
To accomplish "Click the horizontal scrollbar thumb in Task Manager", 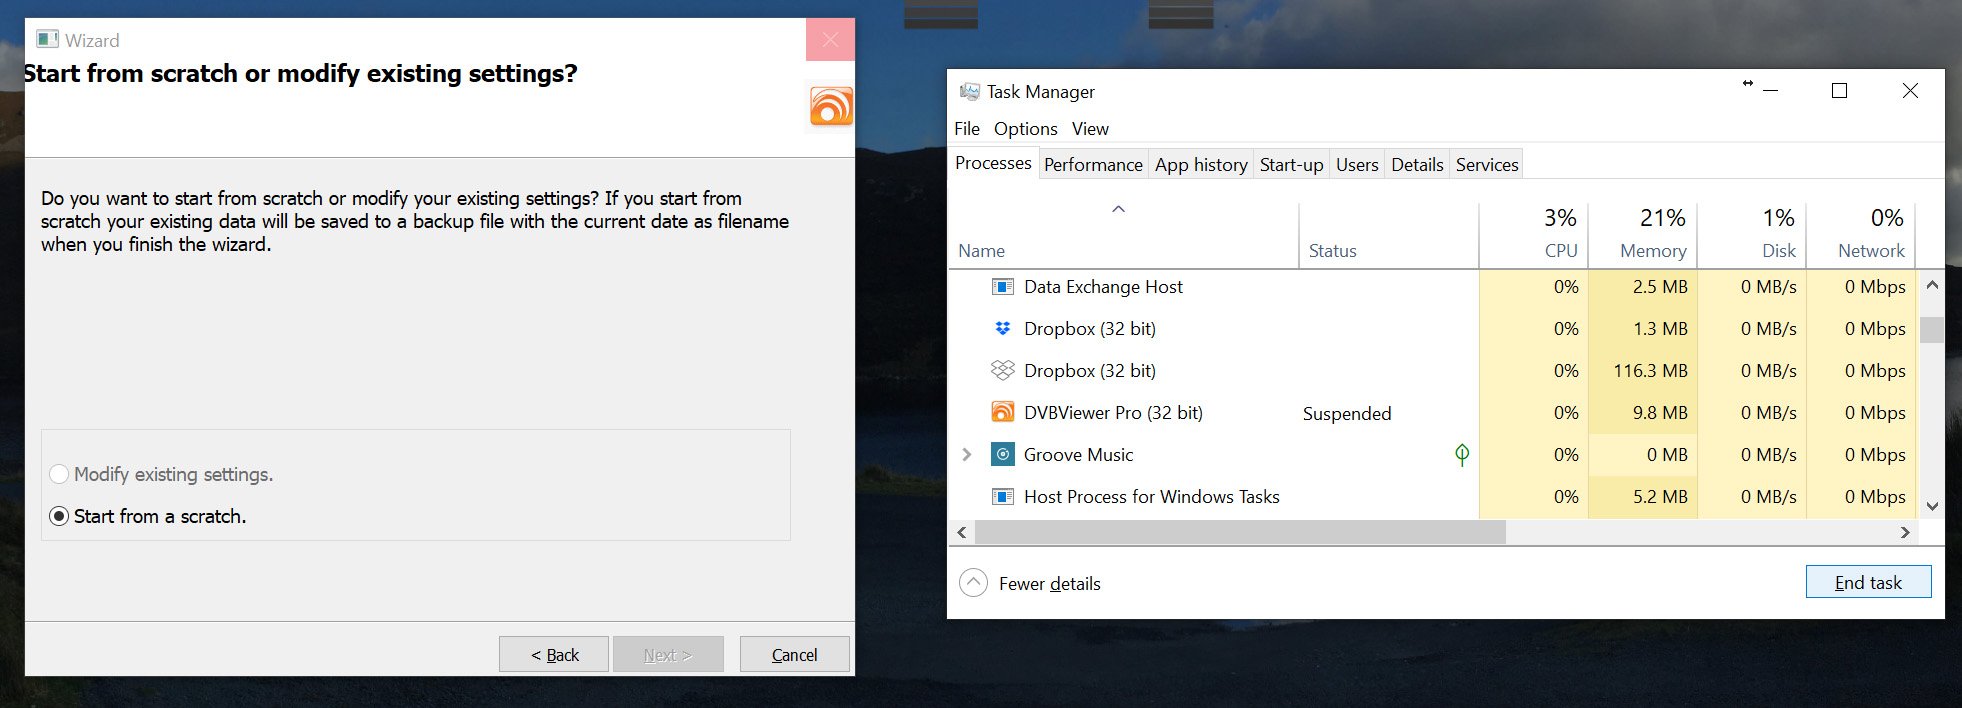I will 1240,532.
